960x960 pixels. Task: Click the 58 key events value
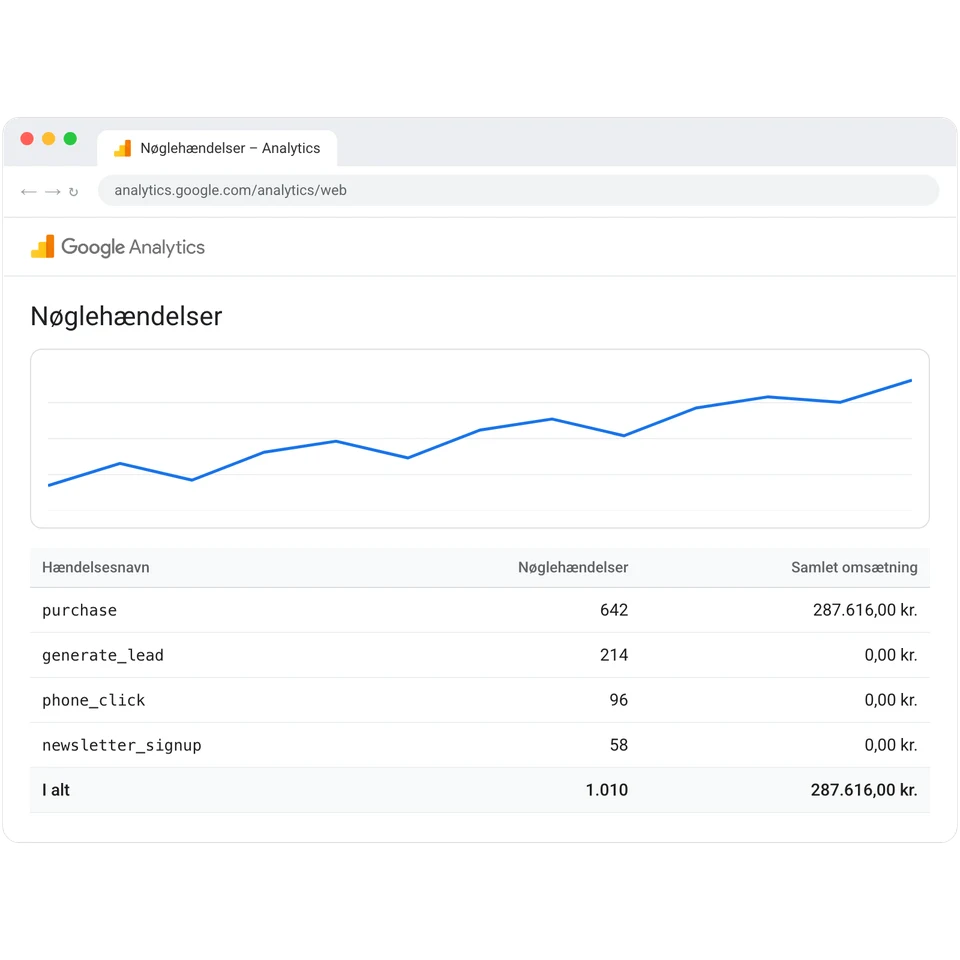(618, 745)
